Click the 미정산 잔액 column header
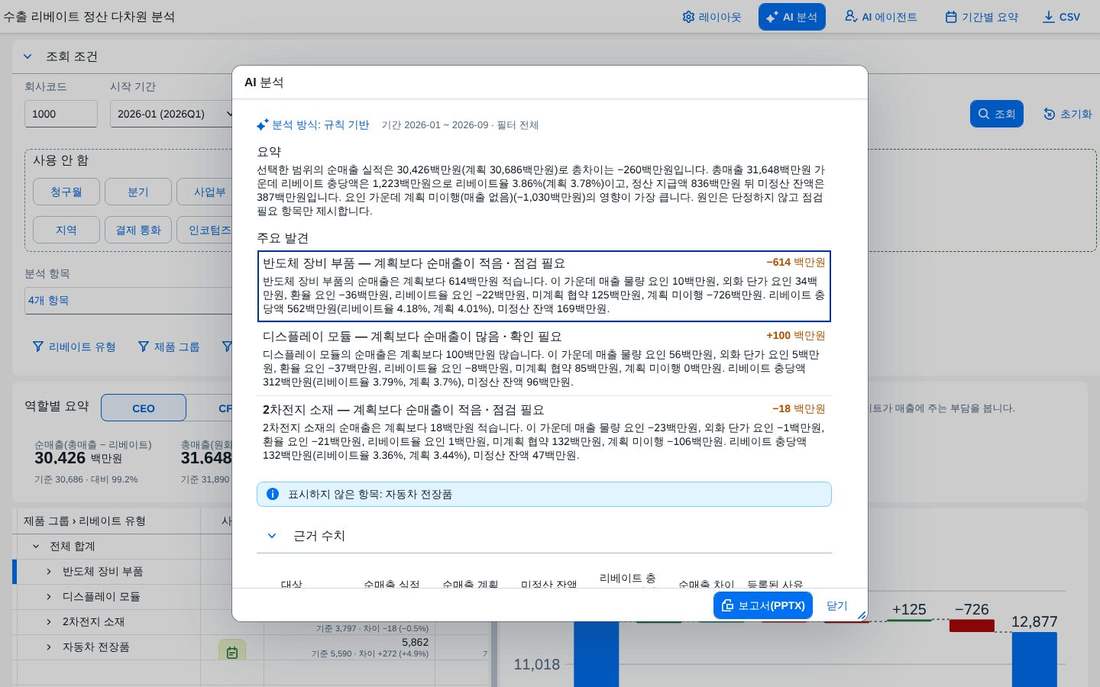 tap(549, 583)
